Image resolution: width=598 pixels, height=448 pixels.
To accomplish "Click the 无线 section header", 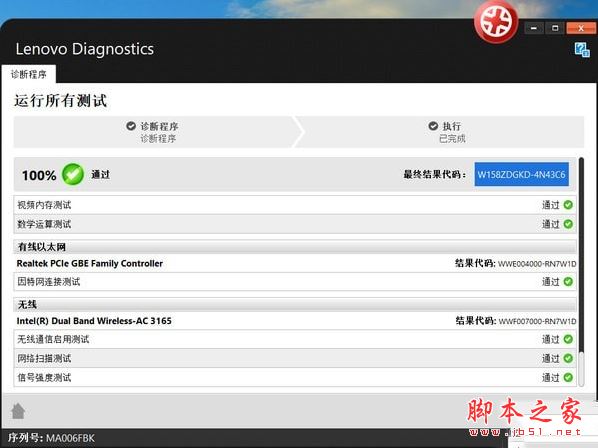I will coord(295,304).
